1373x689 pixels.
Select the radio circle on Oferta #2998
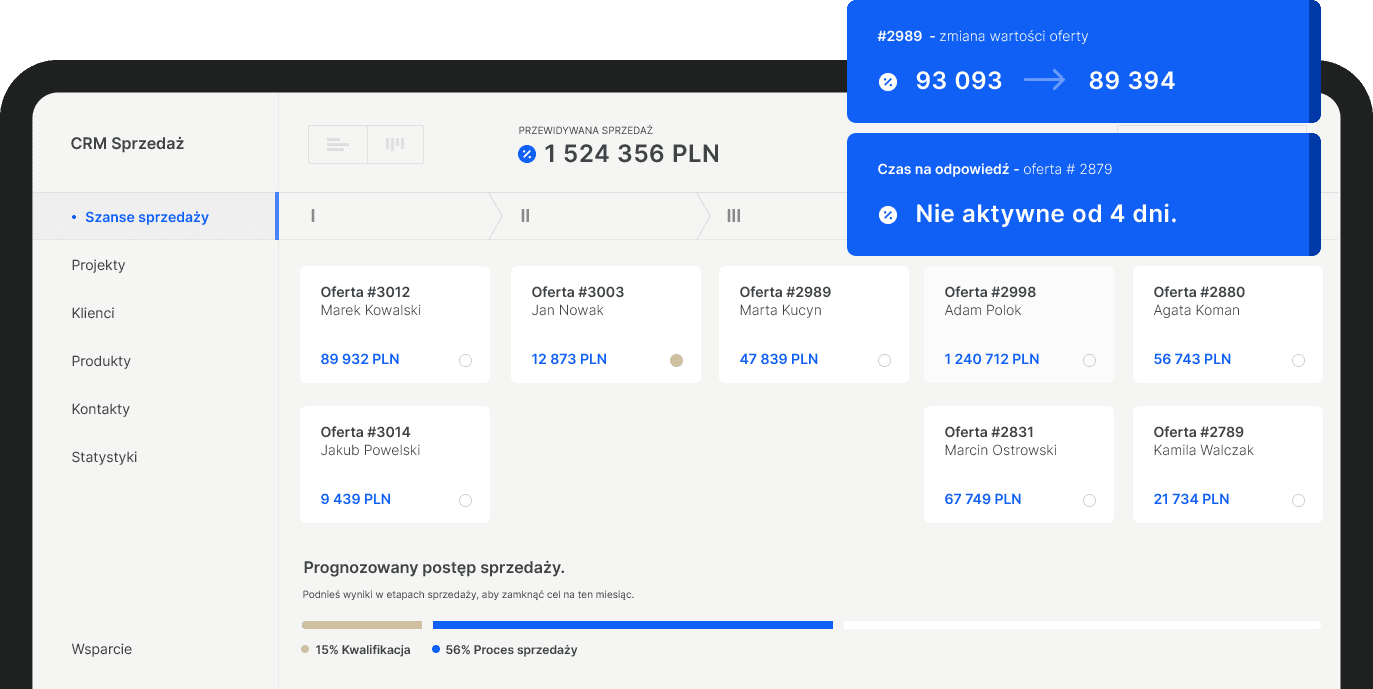point(1089,361)
